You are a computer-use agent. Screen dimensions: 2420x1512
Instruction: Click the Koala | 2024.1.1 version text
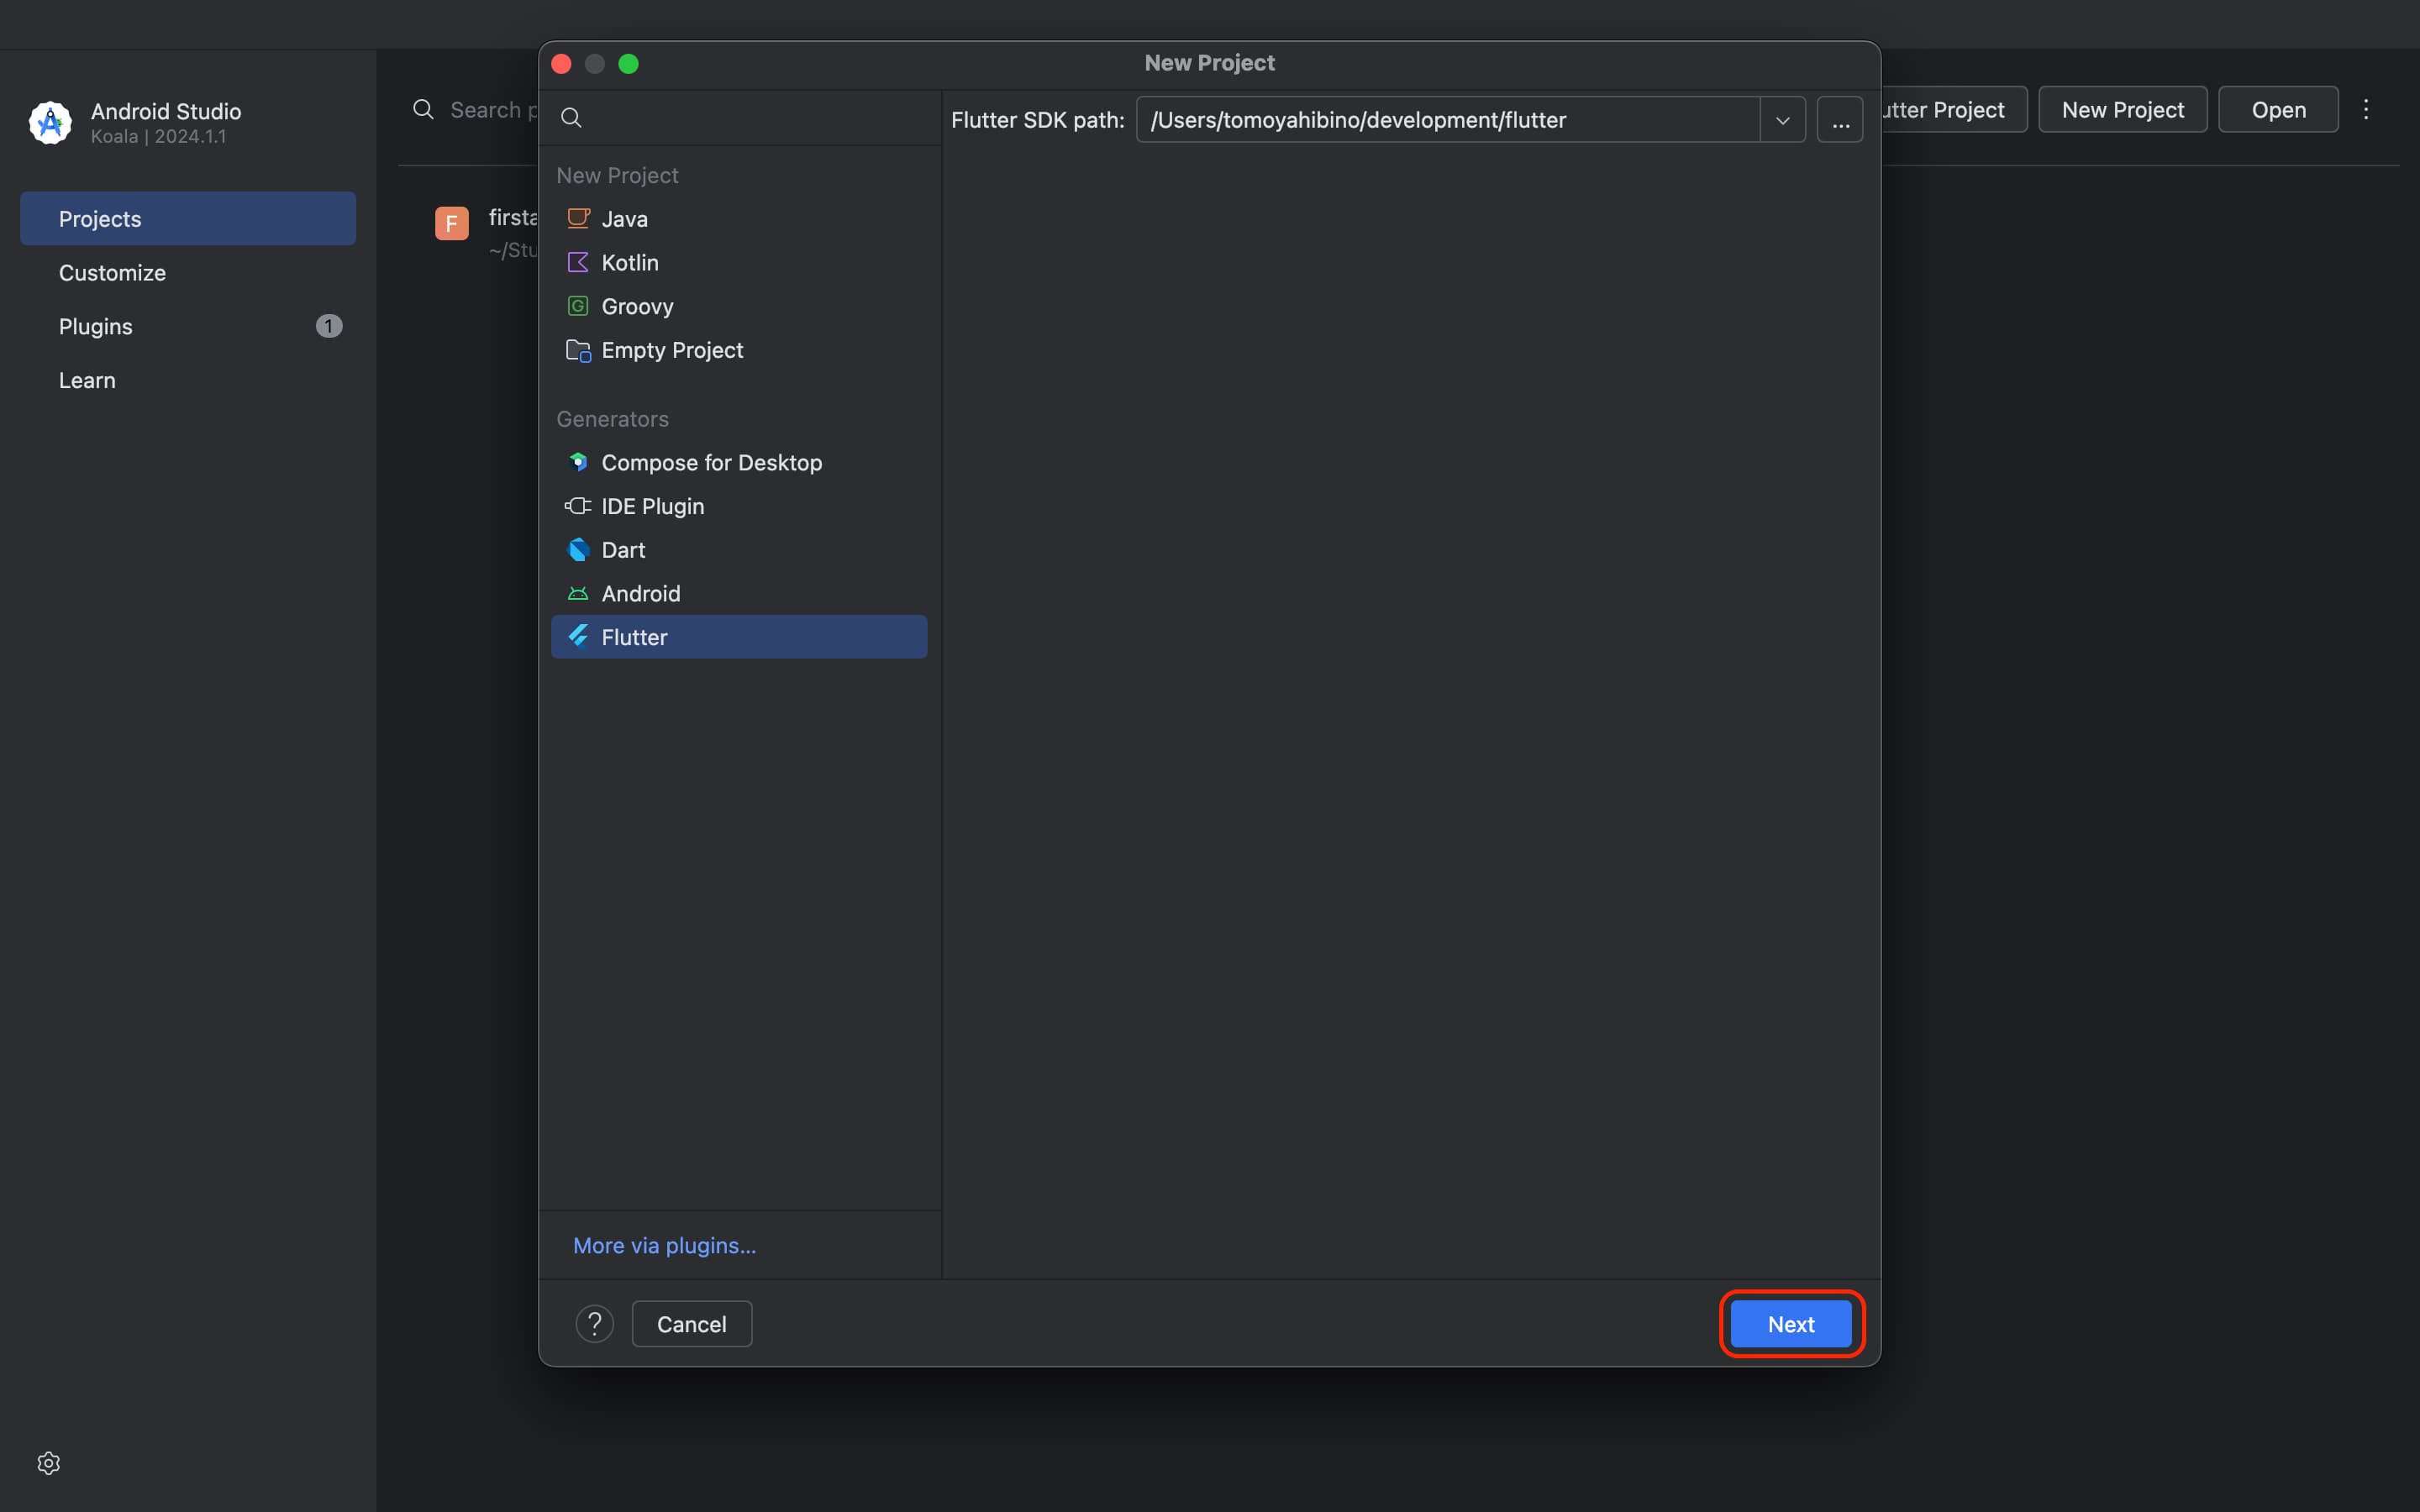click(159, 136)
